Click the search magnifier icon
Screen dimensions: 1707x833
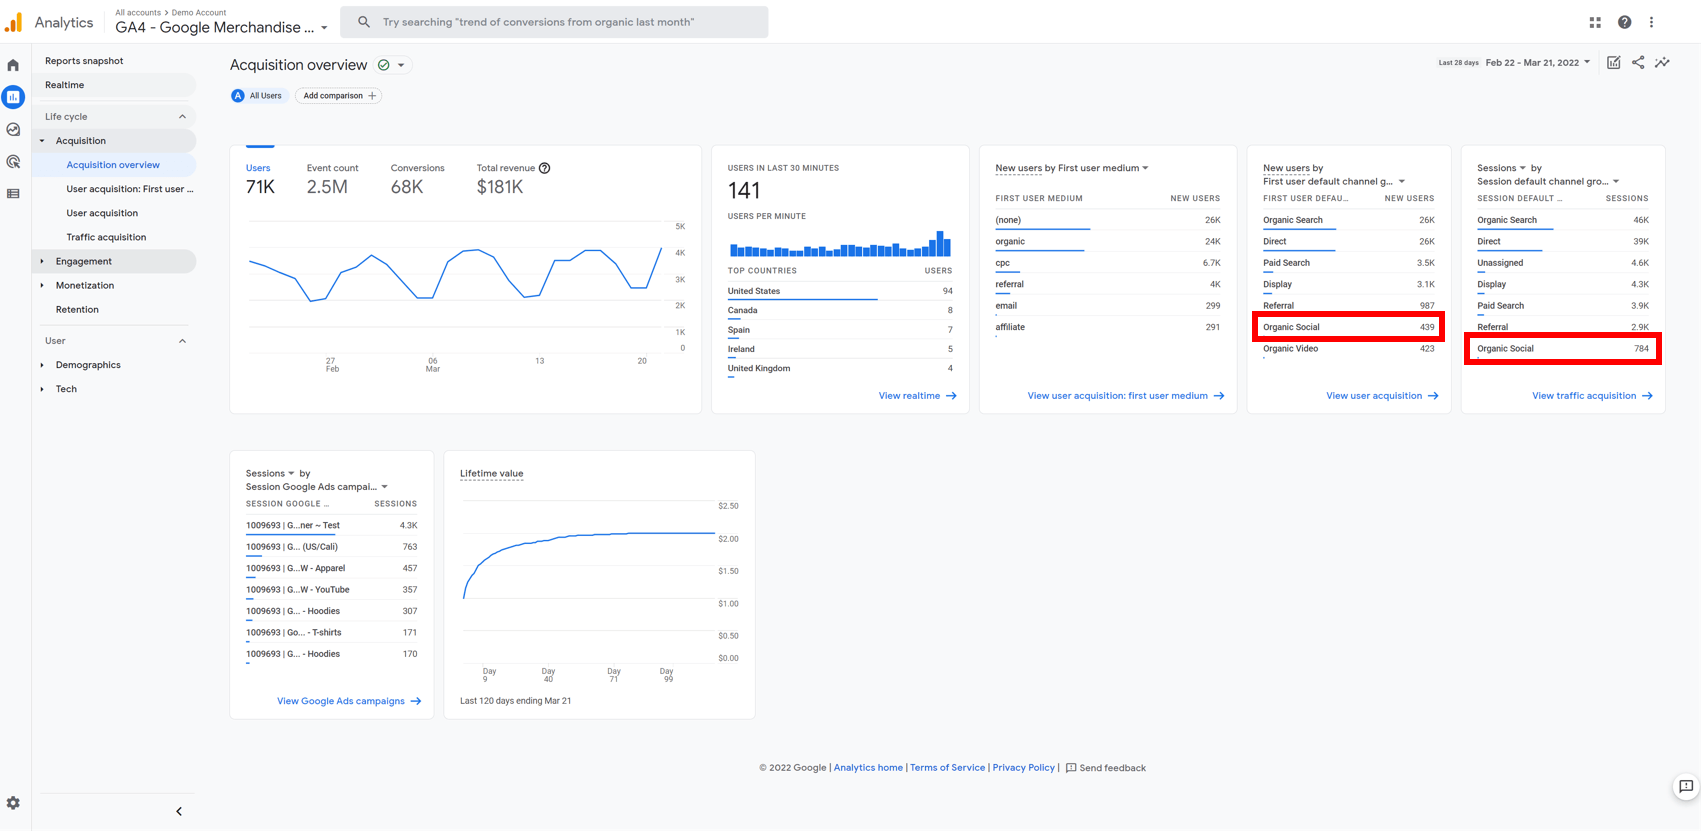click(x=364, y=22)
